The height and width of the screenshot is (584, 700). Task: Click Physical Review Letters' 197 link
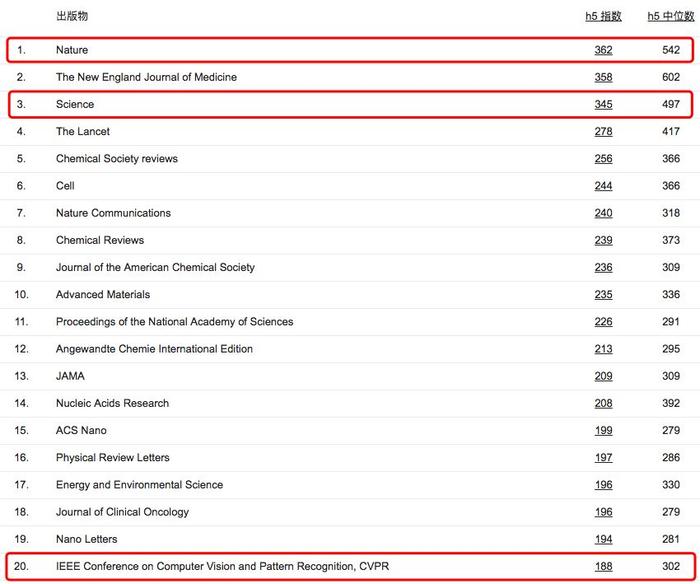(x=603, y=458)
